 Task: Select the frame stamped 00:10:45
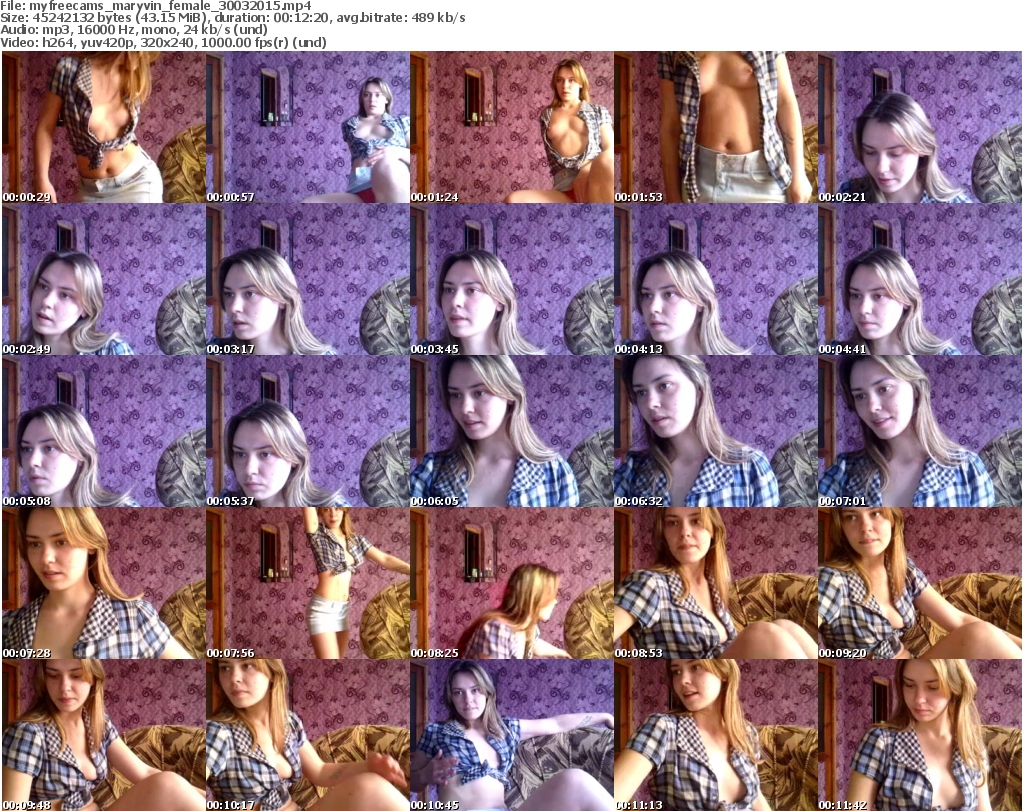(x=511, y=735)
